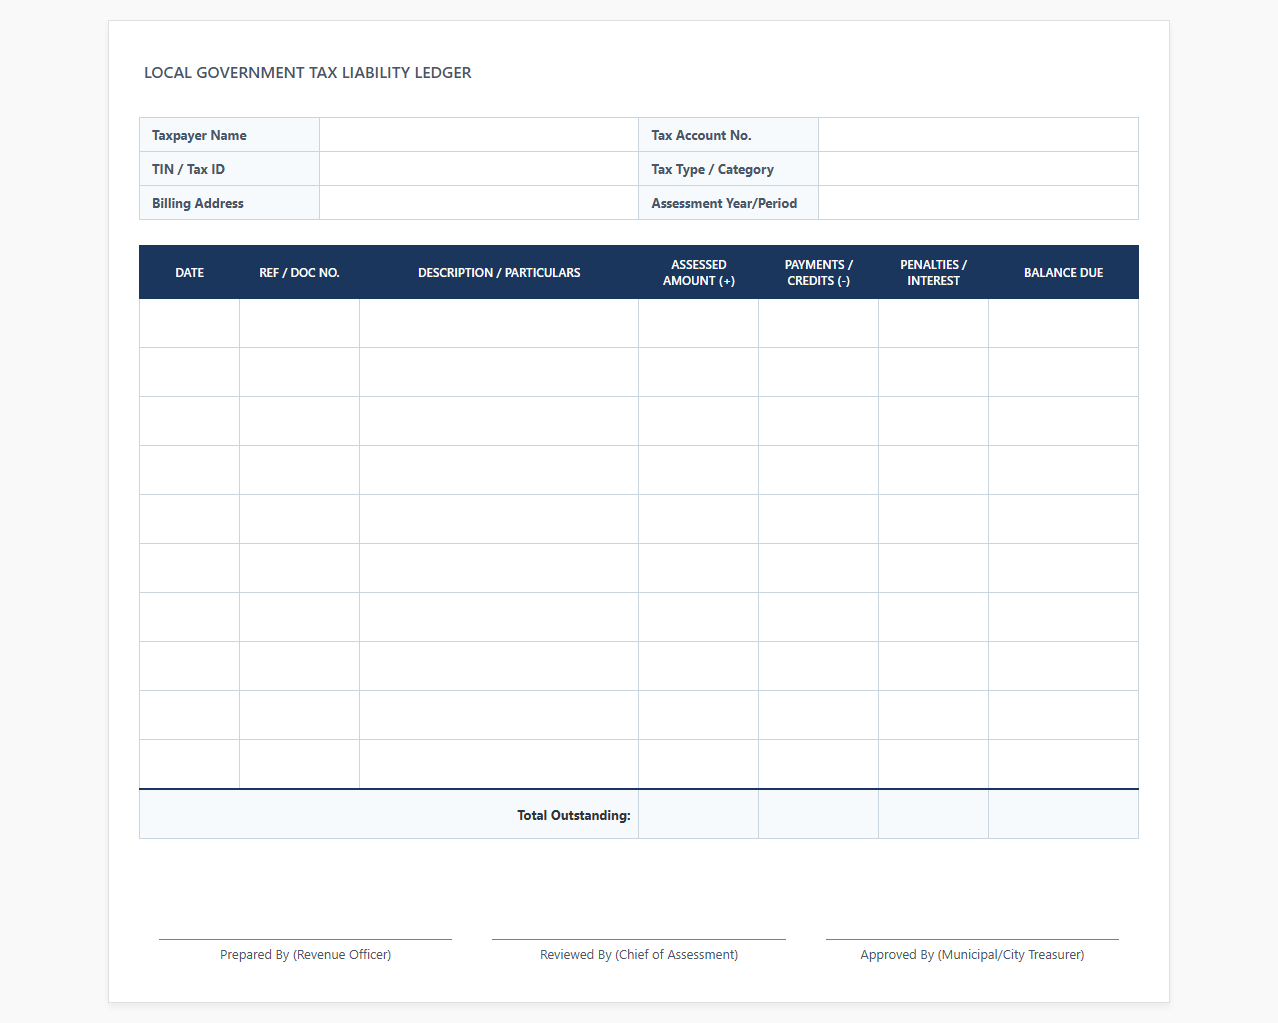This screenshot has width=1278, height=1023.
Task: Click the Tax Account No. value cell
Action: [x=978, y=135]
